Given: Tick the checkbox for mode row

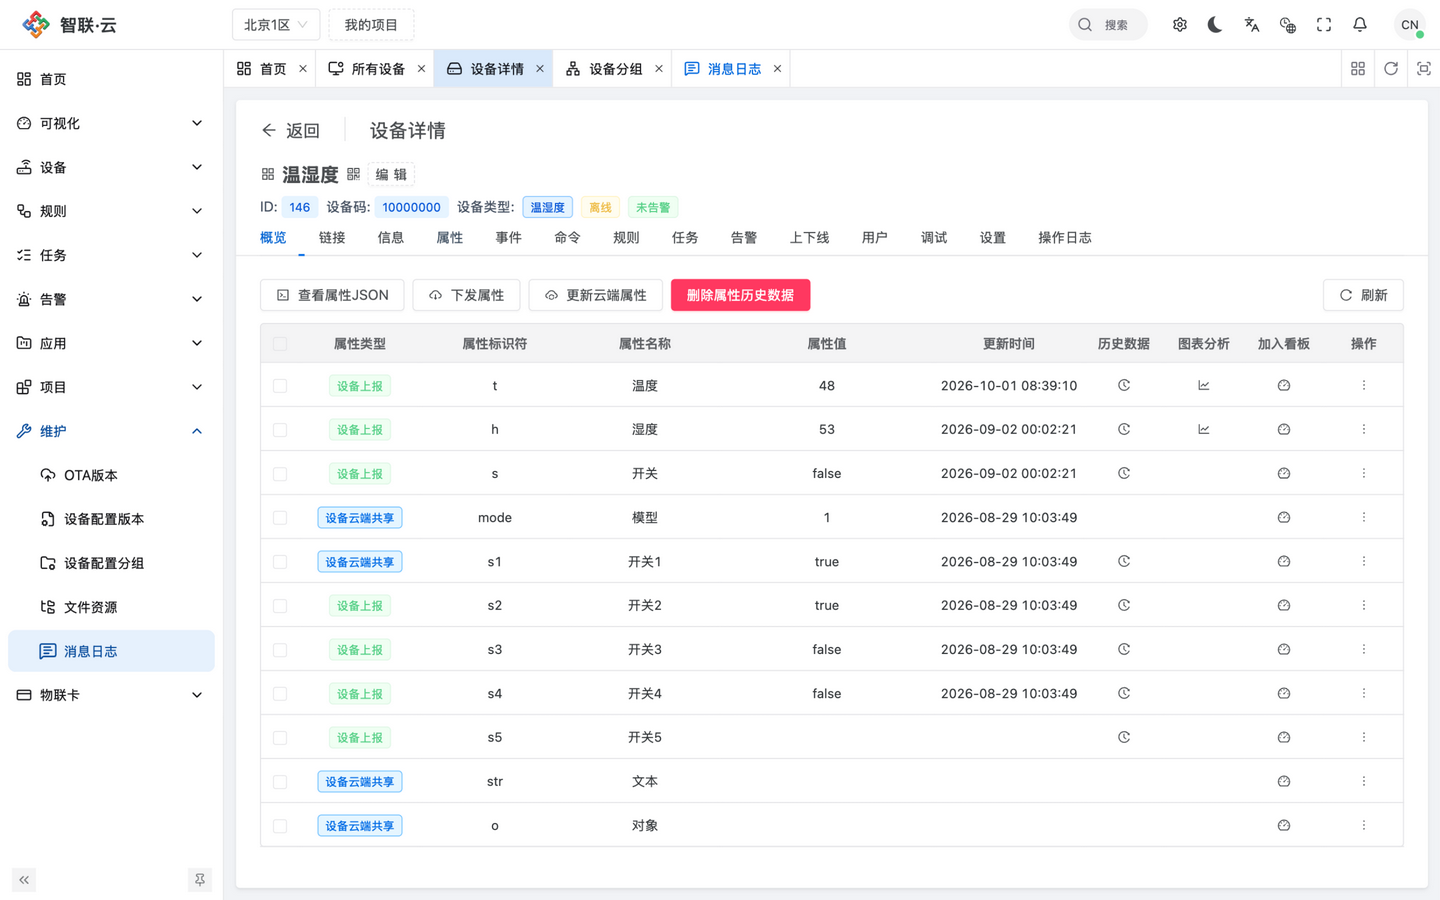Looking at the screenshot, I should pos(280,518).
